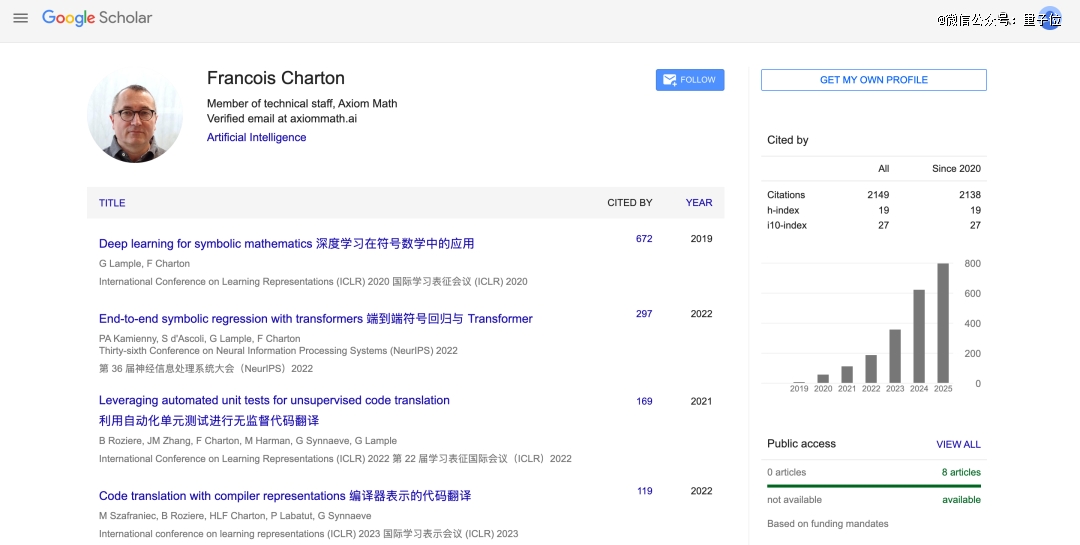Screen dimensions: 1080x545
Task: Click View All in Public access
Action: pyautogui.click(x=957, y=444)
